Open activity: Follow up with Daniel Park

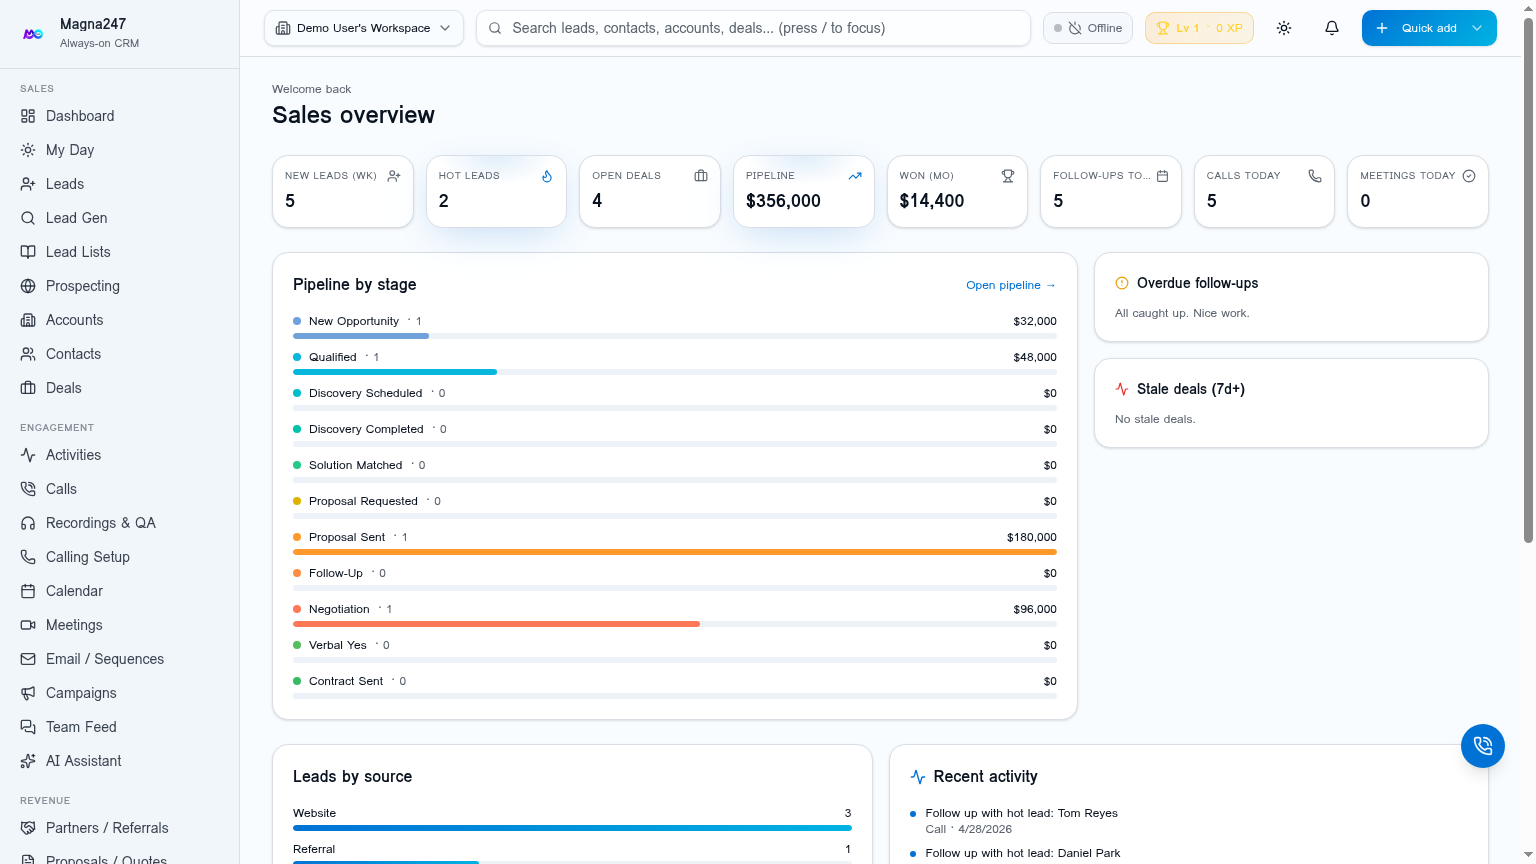click(1023, 853)
